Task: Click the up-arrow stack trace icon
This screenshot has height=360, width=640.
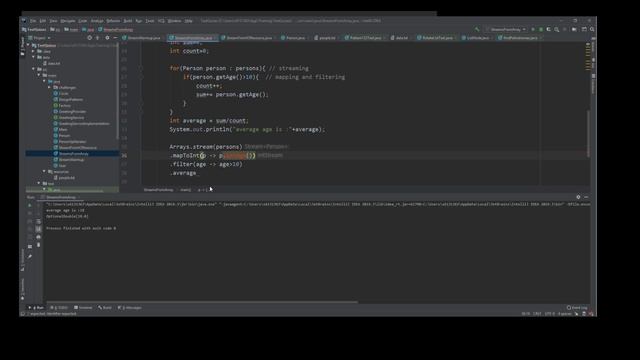Action: coord(38,205)
